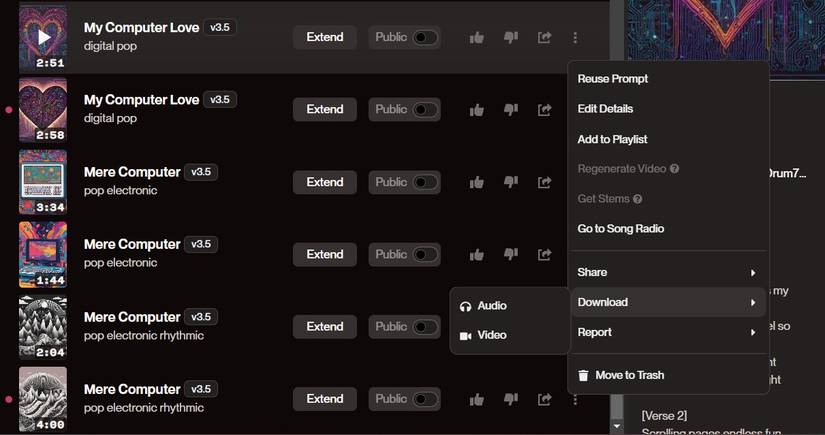Open three-dot menu for 2:51 My Computer Love
This screenshot has height=435, width=825.
pos(575,37)
